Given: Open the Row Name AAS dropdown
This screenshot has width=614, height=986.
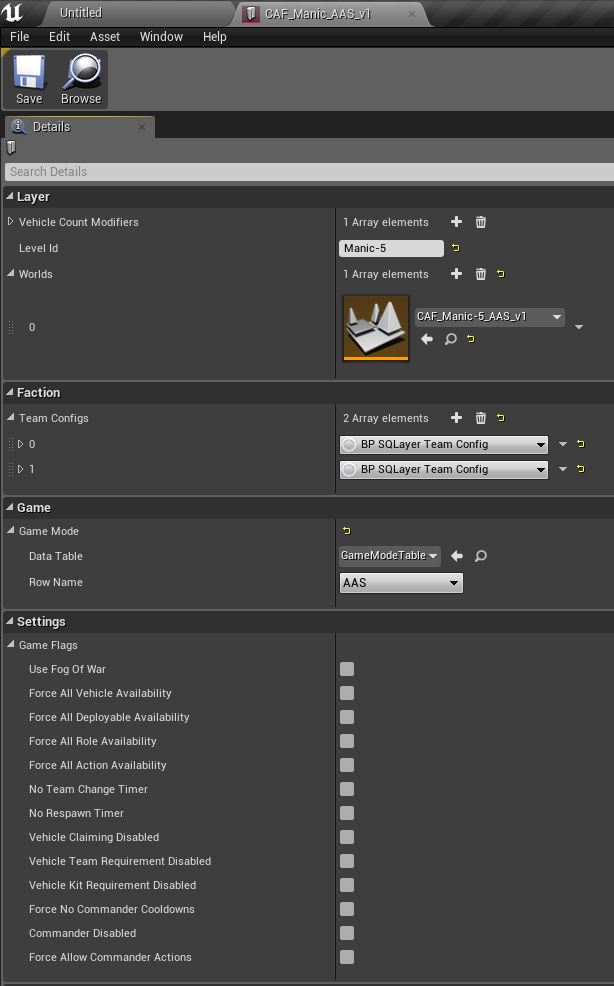Looking at the screenshot, I should tap(401, 582).
